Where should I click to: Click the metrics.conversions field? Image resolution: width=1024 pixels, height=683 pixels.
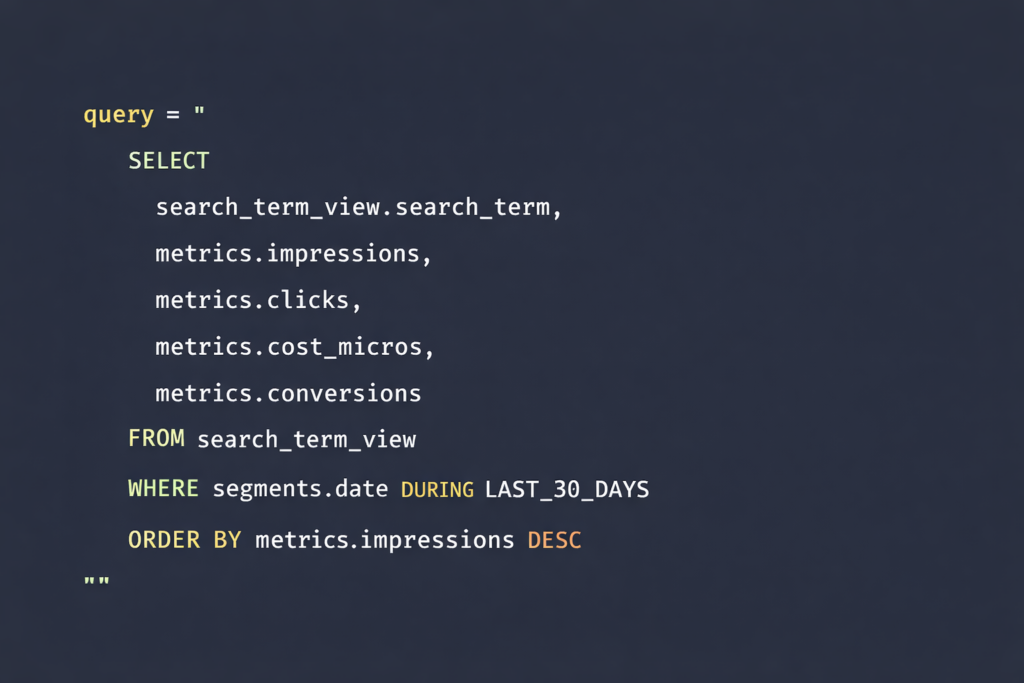point(288,393)
